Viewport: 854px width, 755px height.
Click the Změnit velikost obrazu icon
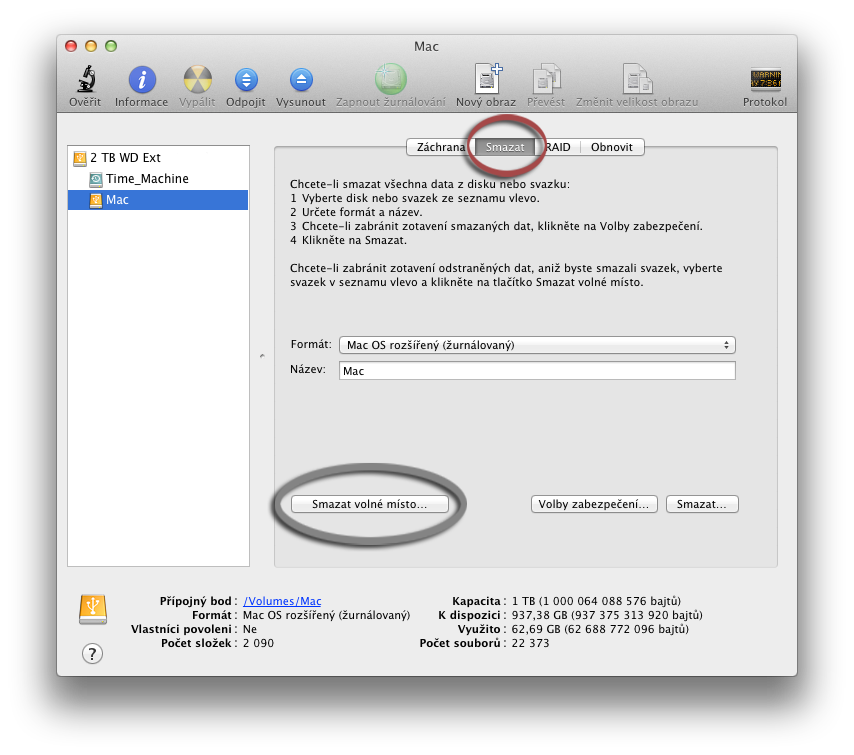637,80
